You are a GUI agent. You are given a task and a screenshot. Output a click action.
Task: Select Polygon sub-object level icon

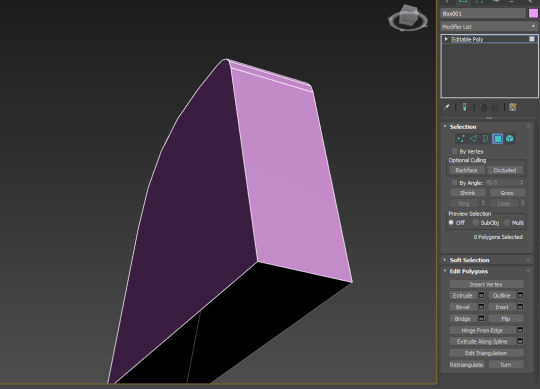click(498, 139)
